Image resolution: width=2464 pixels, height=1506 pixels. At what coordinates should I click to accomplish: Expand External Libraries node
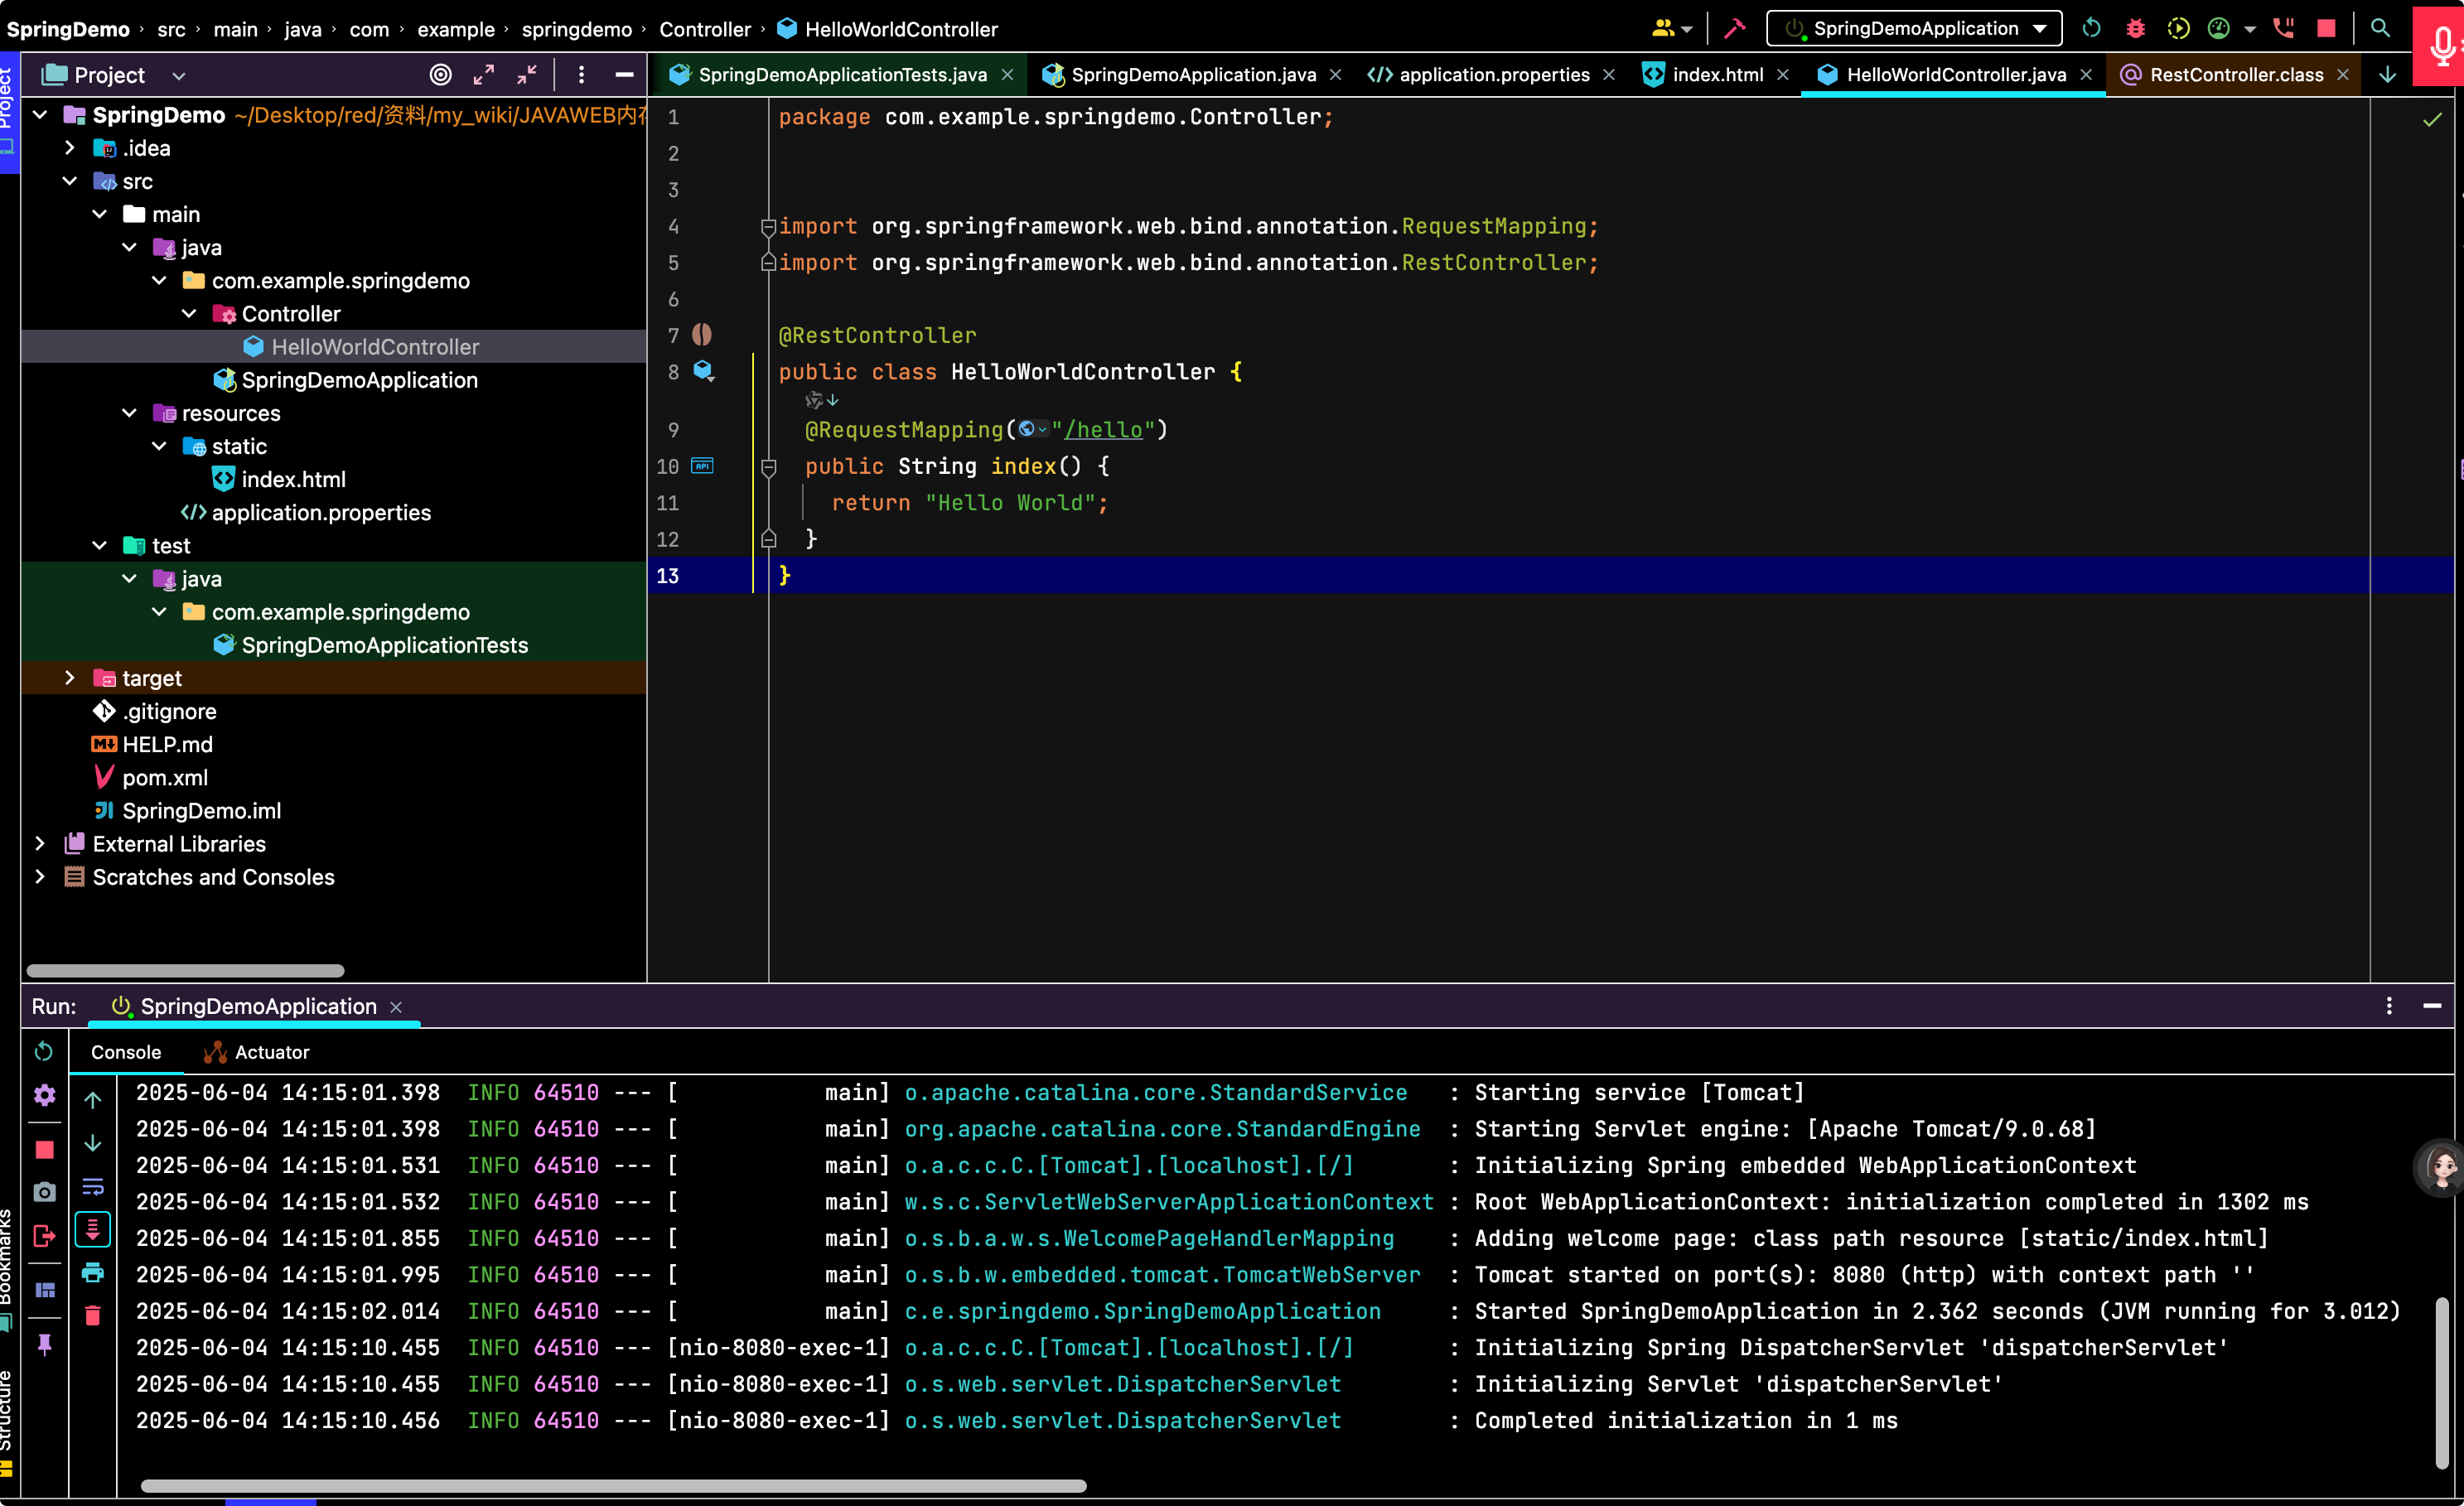coord(40,844)
